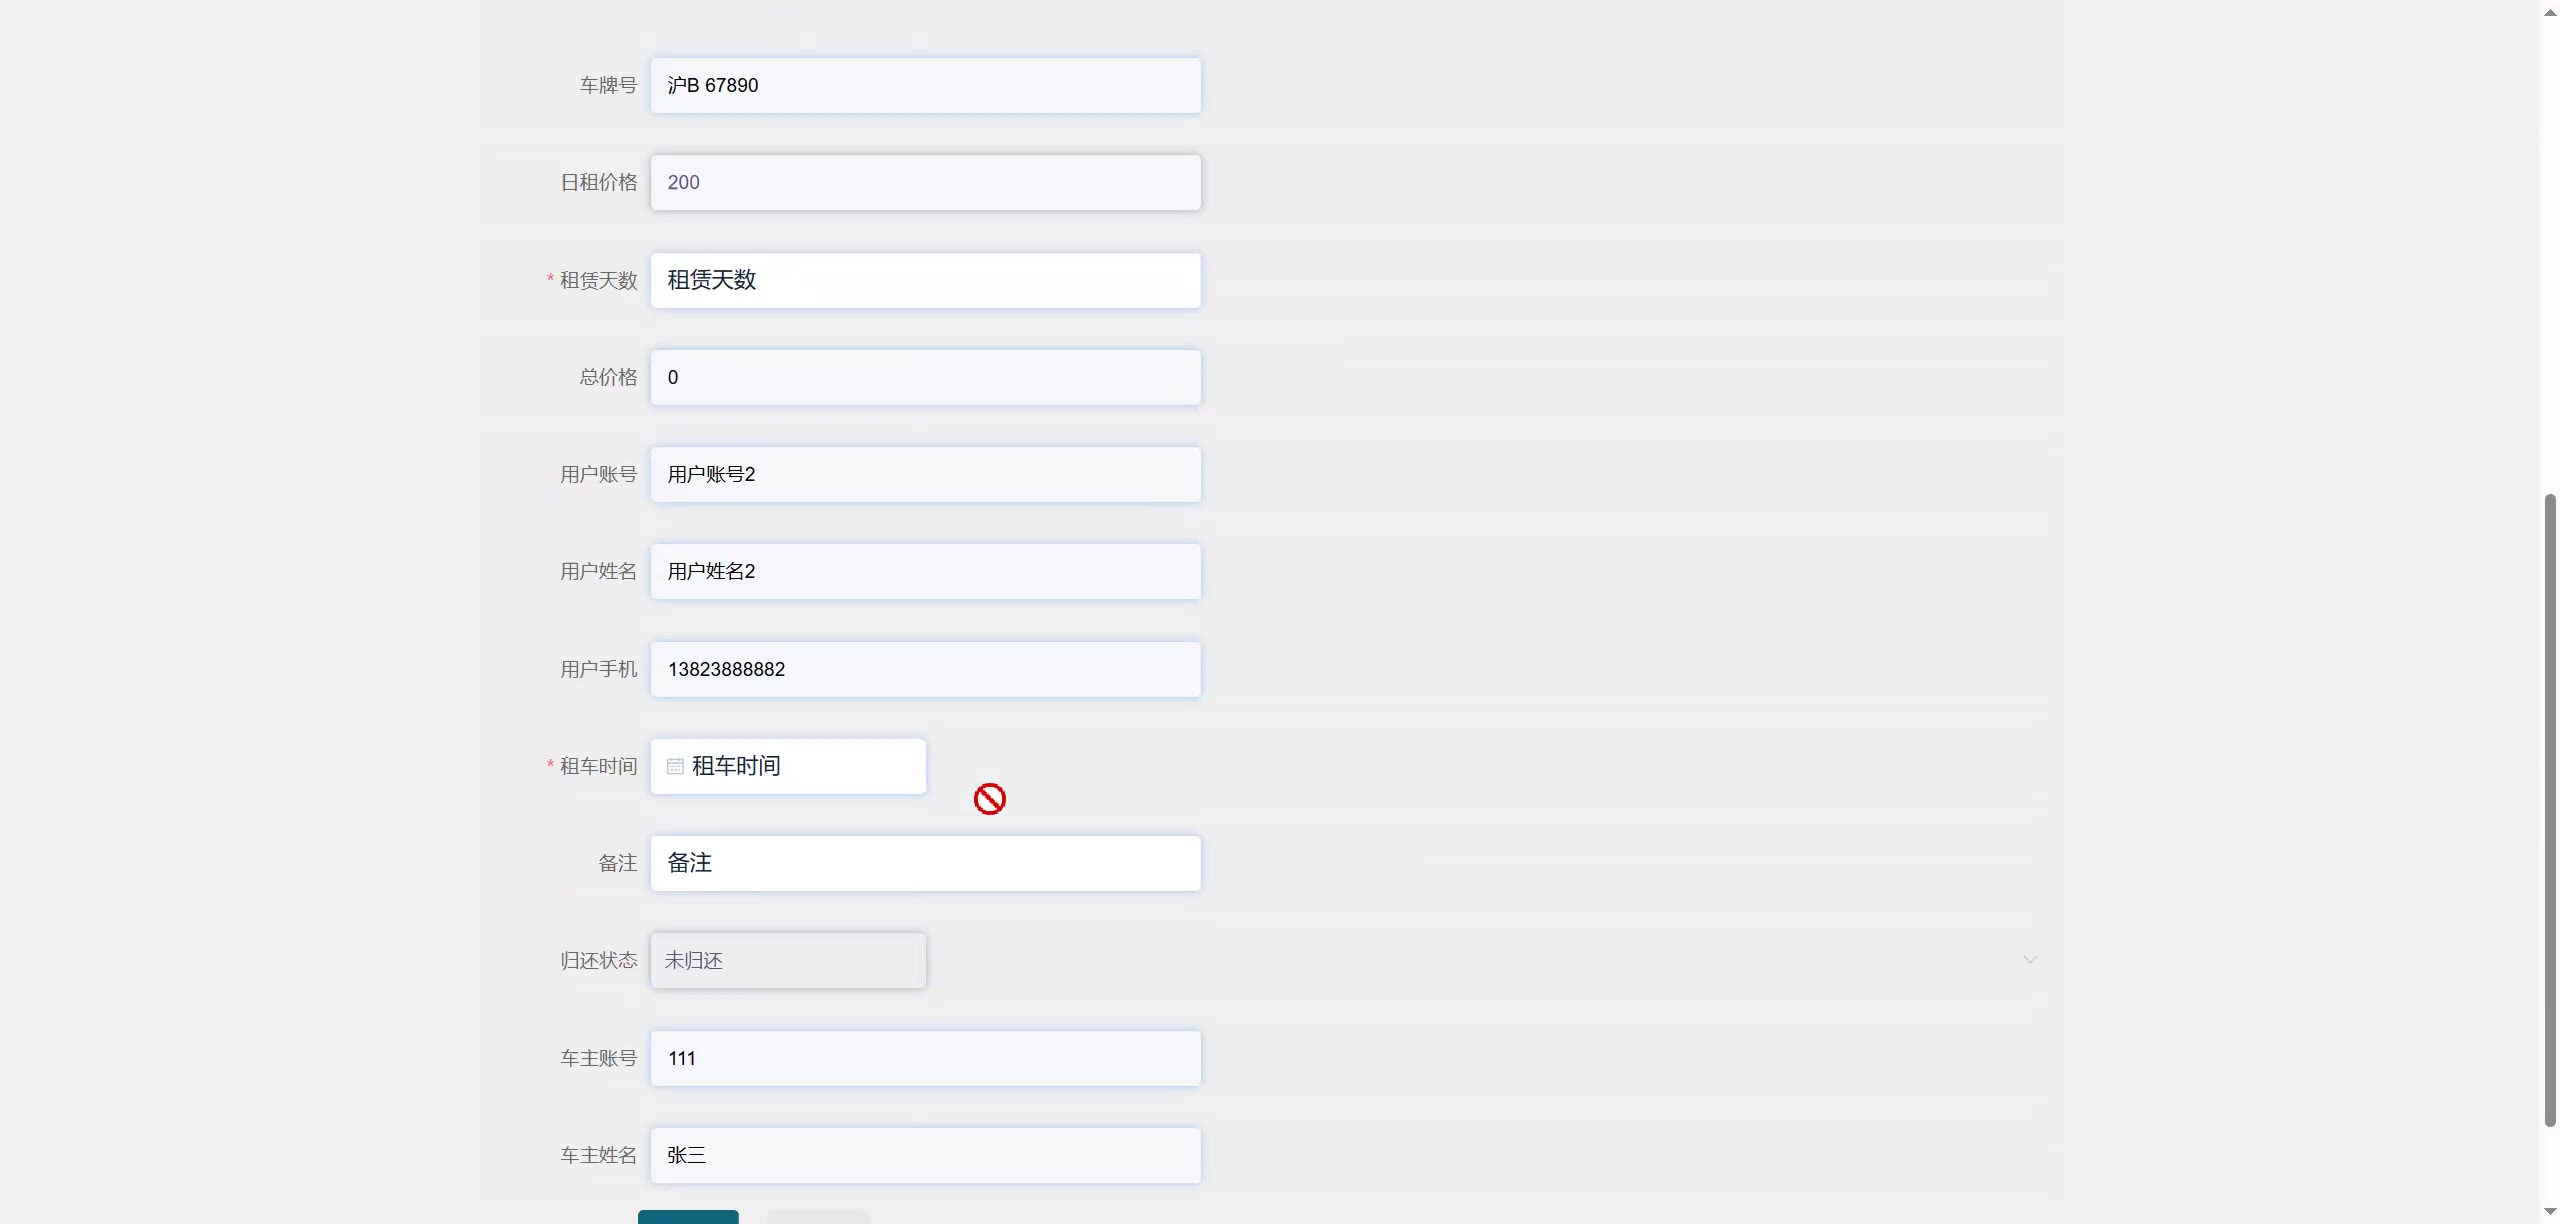
Task: Focus the 租赁天数 input field
Action: [x=925, y=280]
